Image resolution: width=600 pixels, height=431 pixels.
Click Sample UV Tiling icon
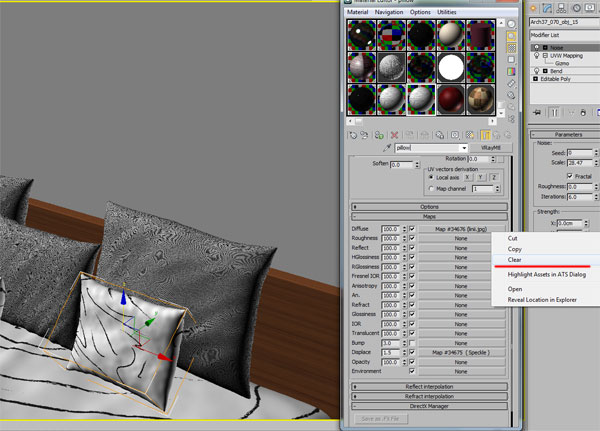coord(511,60)
